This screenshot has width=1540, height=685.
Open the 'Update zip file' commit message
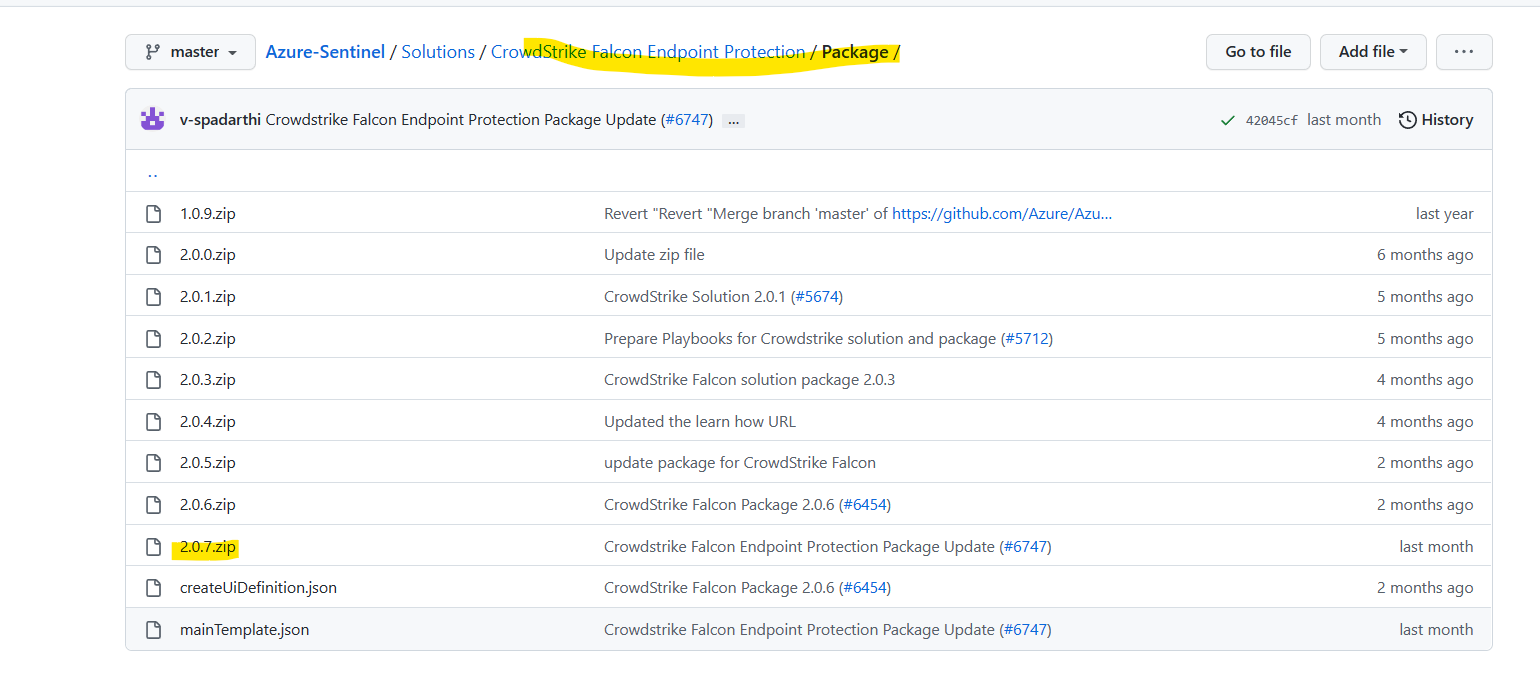coord(654,255)
